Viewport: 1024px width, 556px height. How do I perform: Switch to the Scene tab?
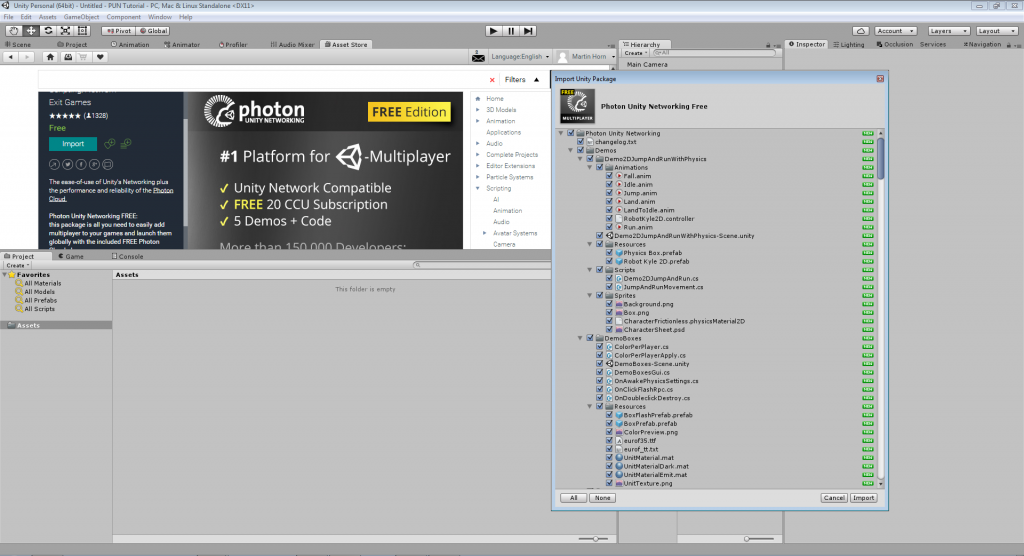18,44
